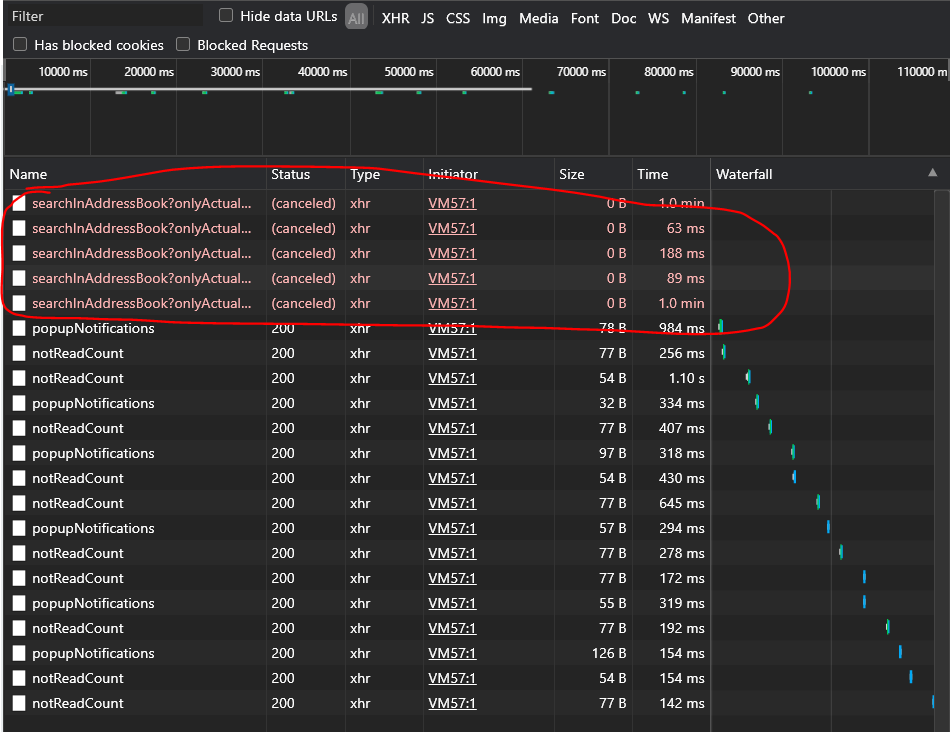Show only Doc requests
Screen dimensions: 950x732
623,18
